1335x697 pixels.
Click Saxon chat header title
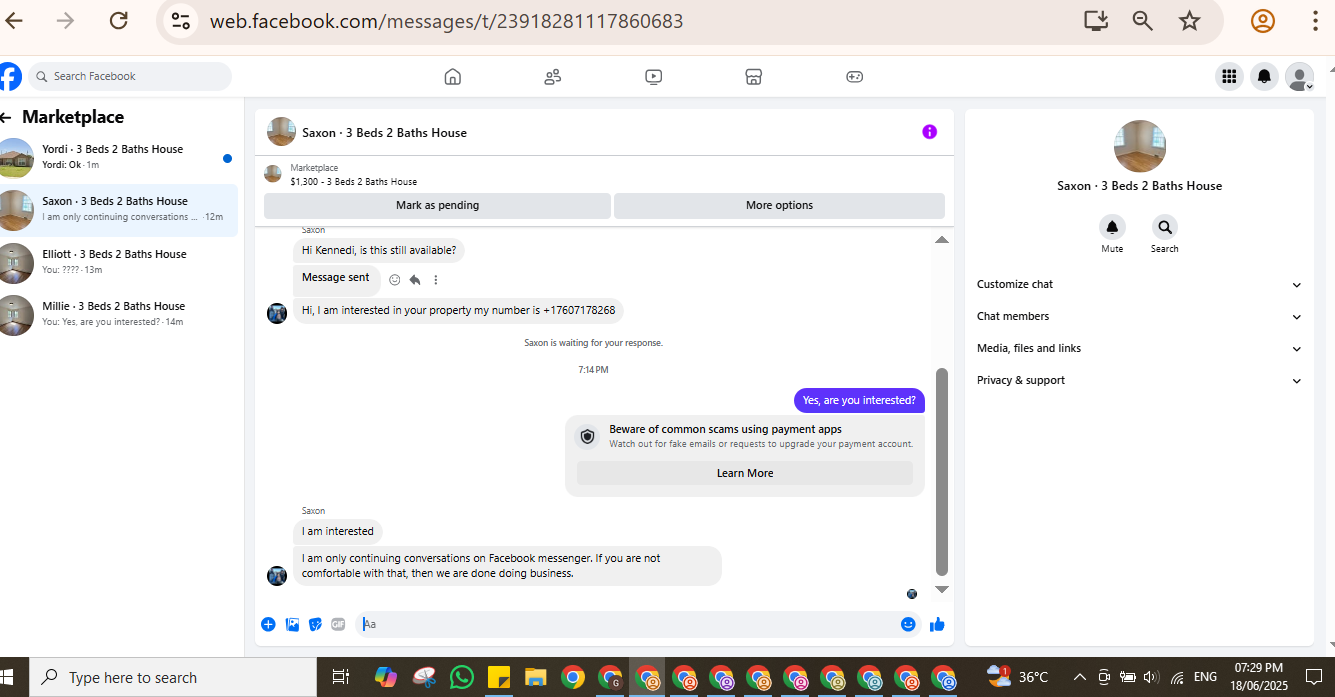384,132
